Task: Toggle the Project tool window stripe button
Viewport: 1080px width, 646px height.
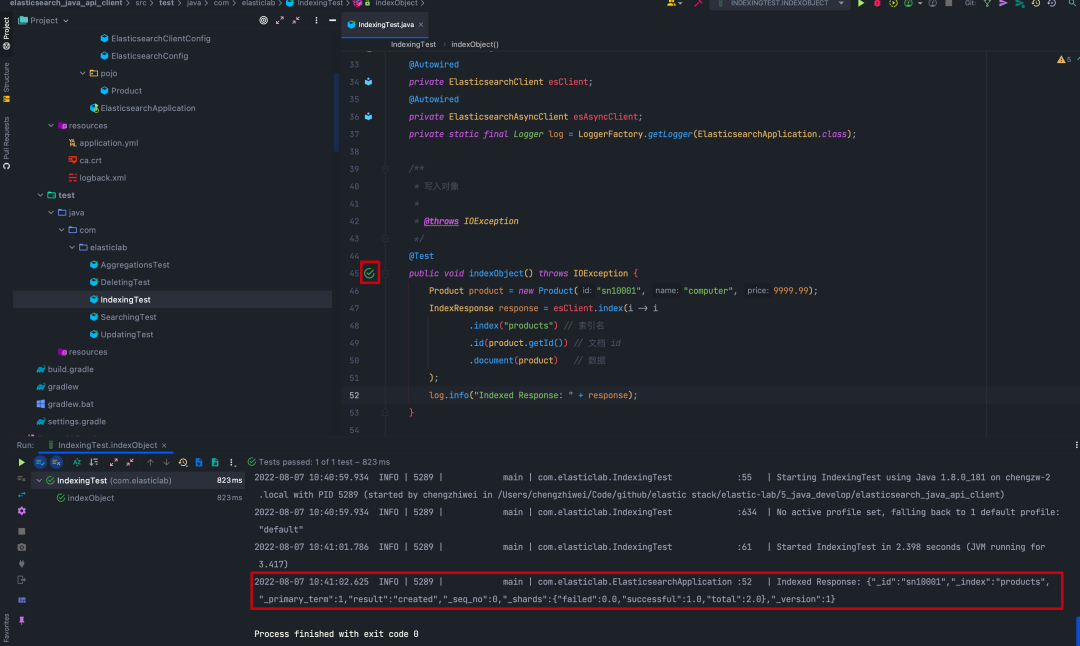Action: coord(6,33)
